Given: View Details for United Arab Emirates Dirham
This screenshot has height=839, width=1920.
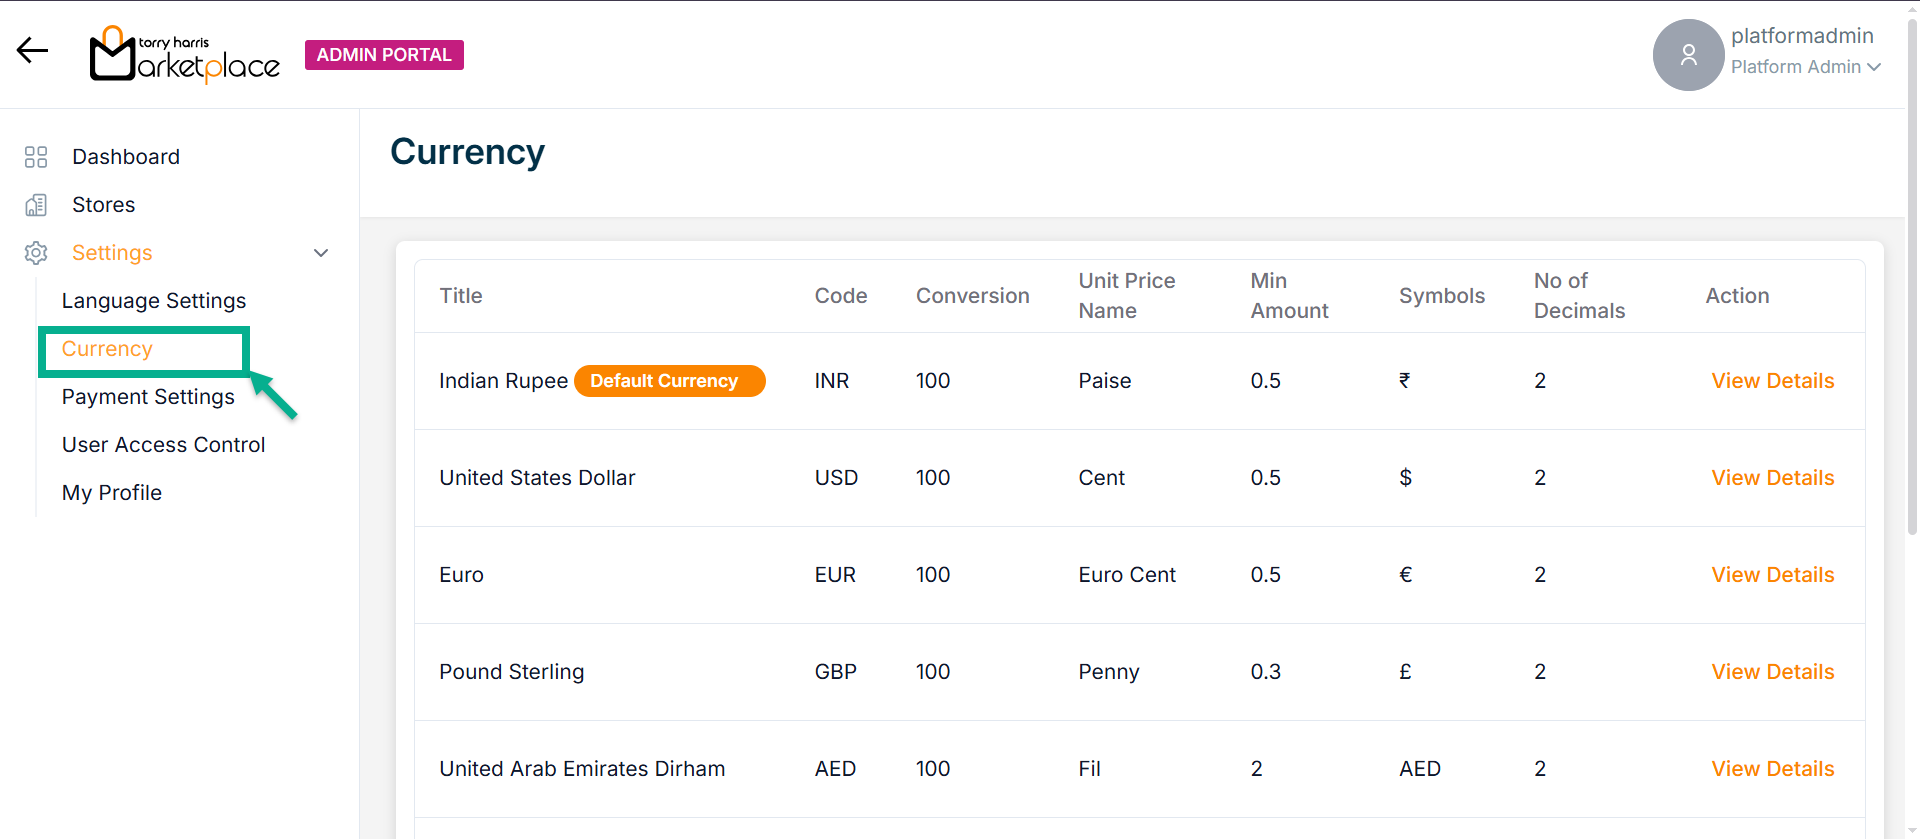Looking at the screenshot, I should coord(1772,769).
